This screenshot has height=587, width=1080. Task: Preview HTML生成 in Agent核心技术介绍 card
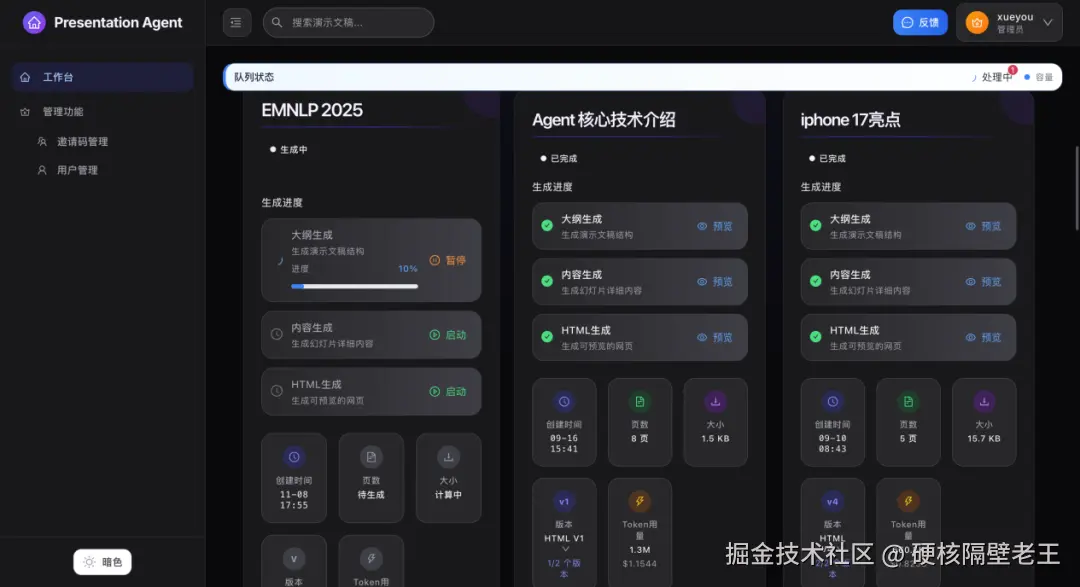714,338
